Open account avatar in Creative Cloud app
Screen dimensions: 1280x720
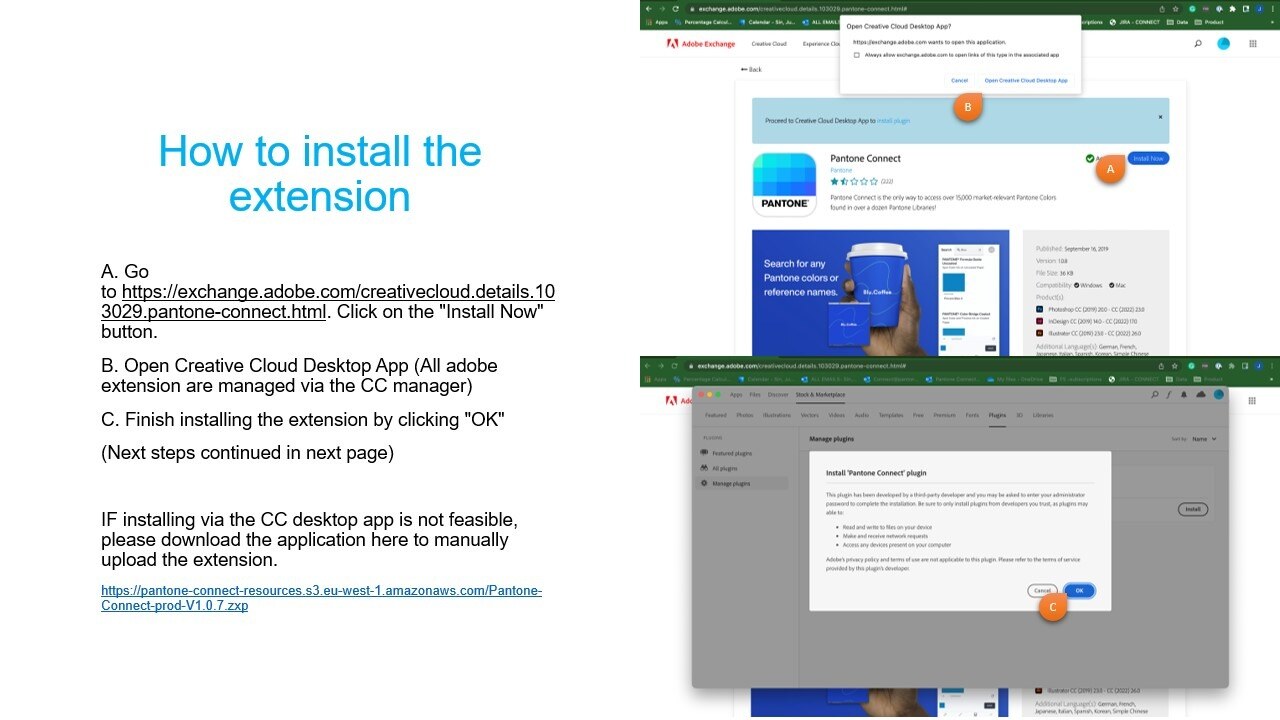coord(1219,395)
